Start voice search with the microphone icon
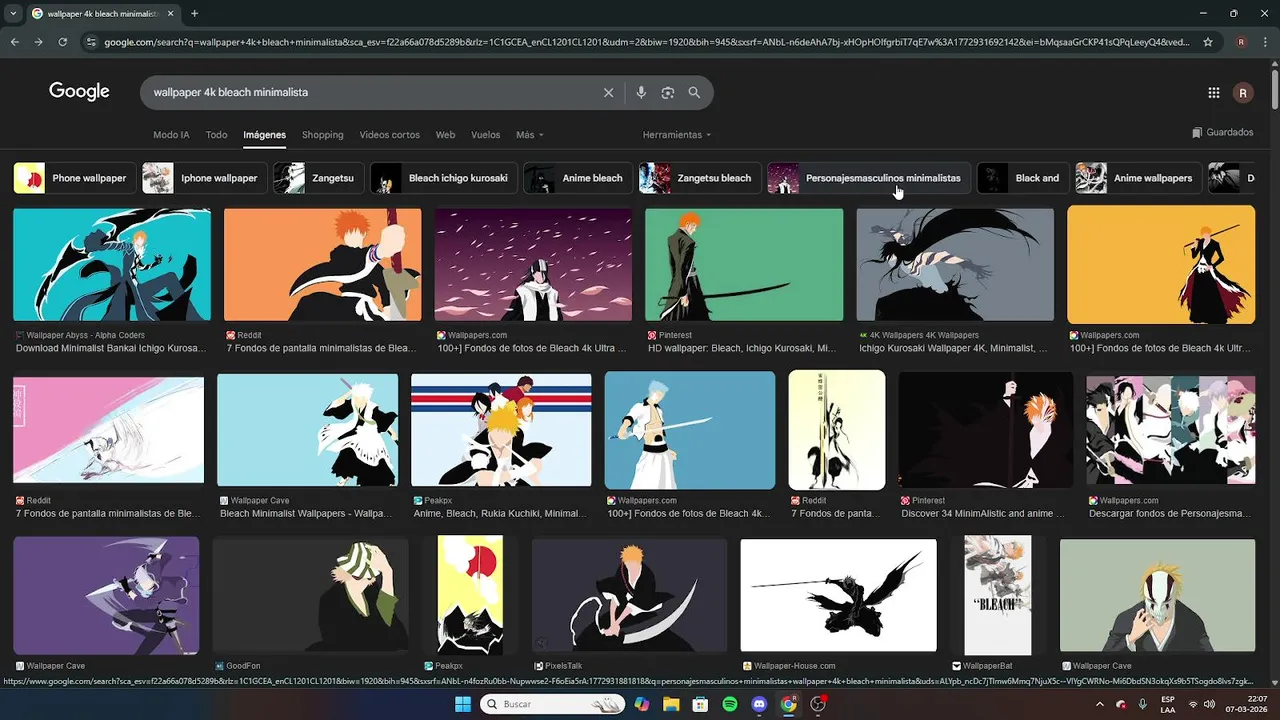 (641, 92)
